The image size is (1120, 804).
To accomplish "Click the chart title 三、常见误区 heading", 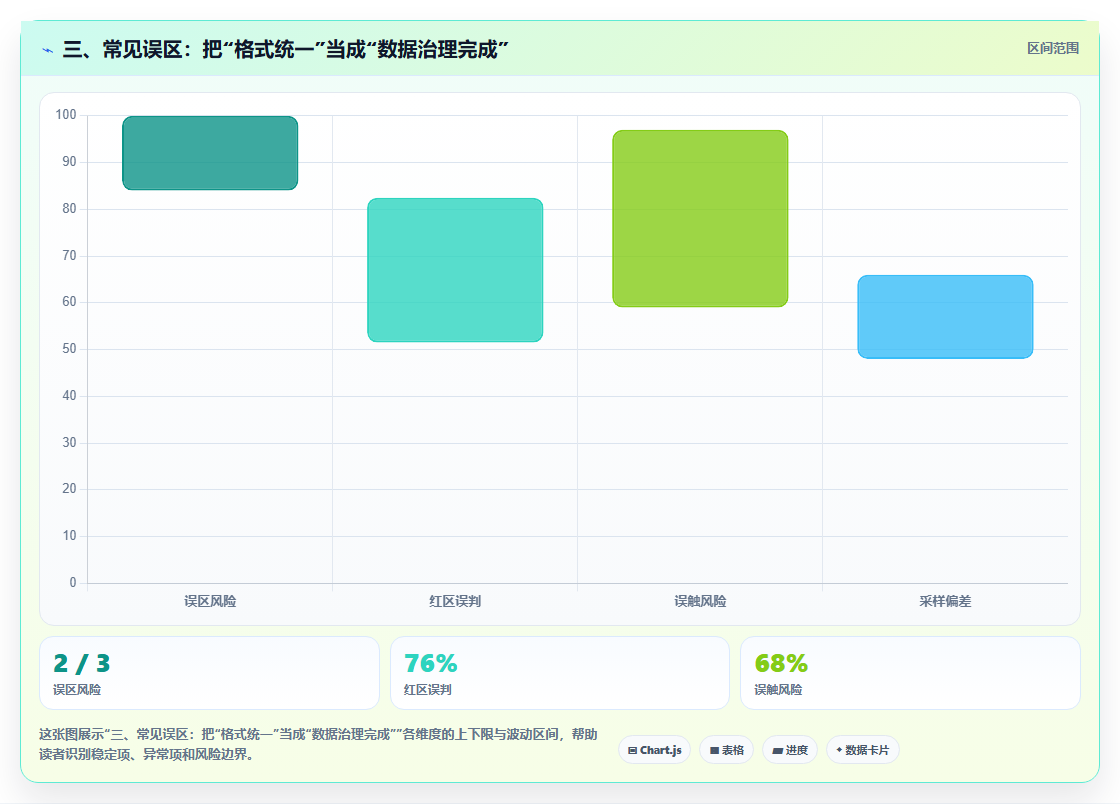I will tap(286, 50).
